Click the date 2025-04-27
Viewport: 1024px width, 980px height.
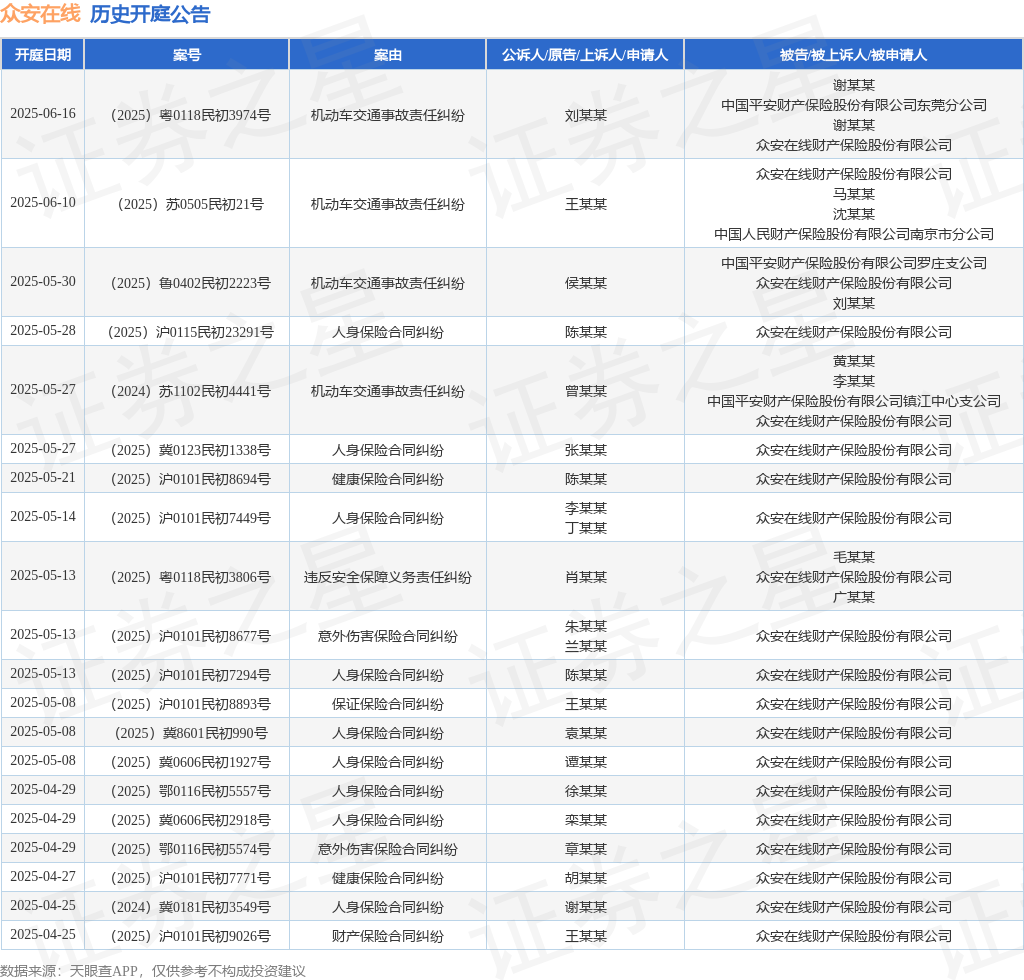click(43, 876)
